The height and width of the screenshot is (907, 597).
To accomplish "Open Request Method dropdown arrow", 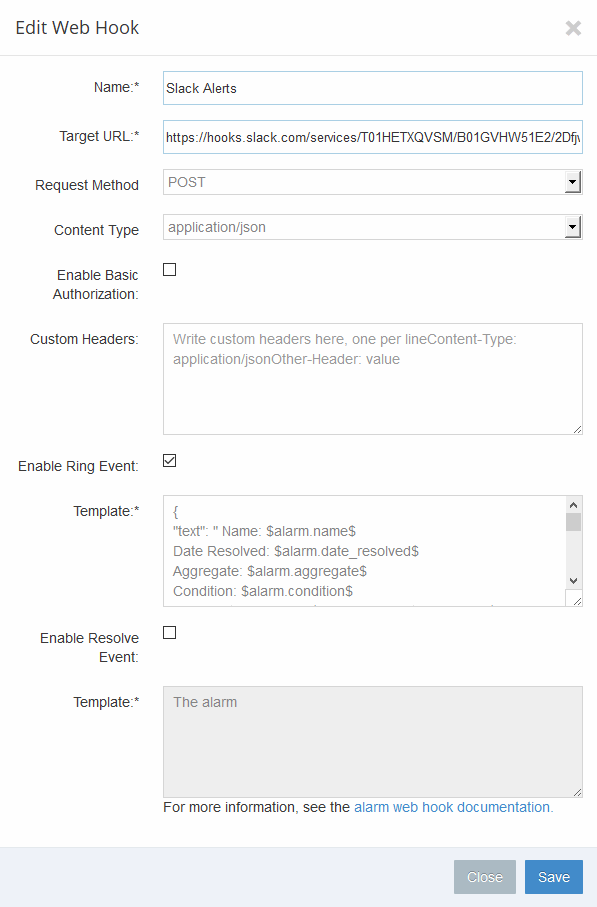I will pos(573,182).
